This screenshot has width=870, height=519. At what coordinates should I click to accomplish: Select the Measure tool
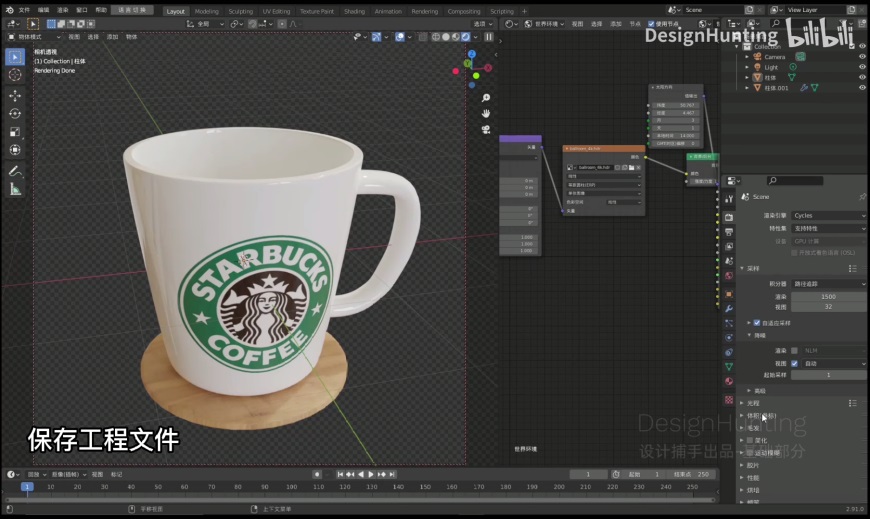pos(15,189)
